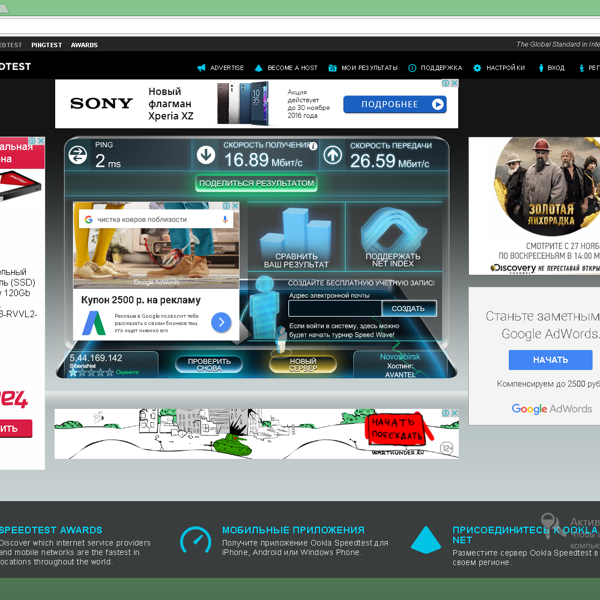This screenshot has width=600, height=600.
Task: Click the blue pyramid Ookla Net icon
Action: coord(426,540)
